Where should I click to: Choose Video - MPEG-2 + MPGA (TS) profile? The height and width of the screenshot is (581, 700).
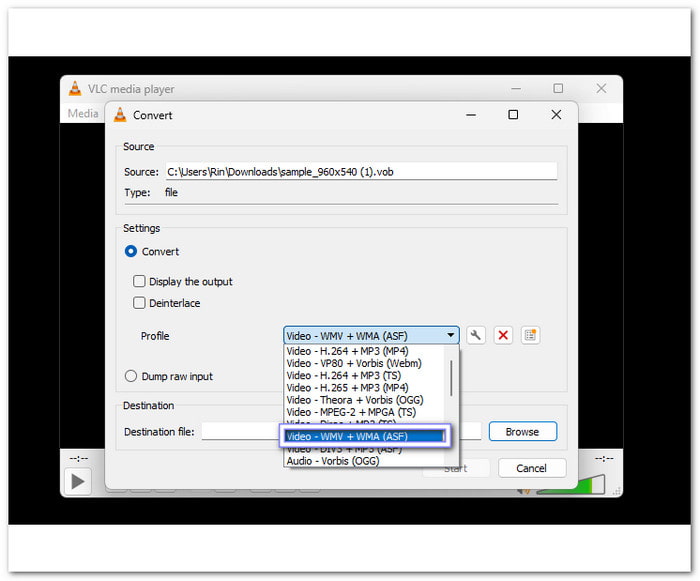[x=364, y=412]
